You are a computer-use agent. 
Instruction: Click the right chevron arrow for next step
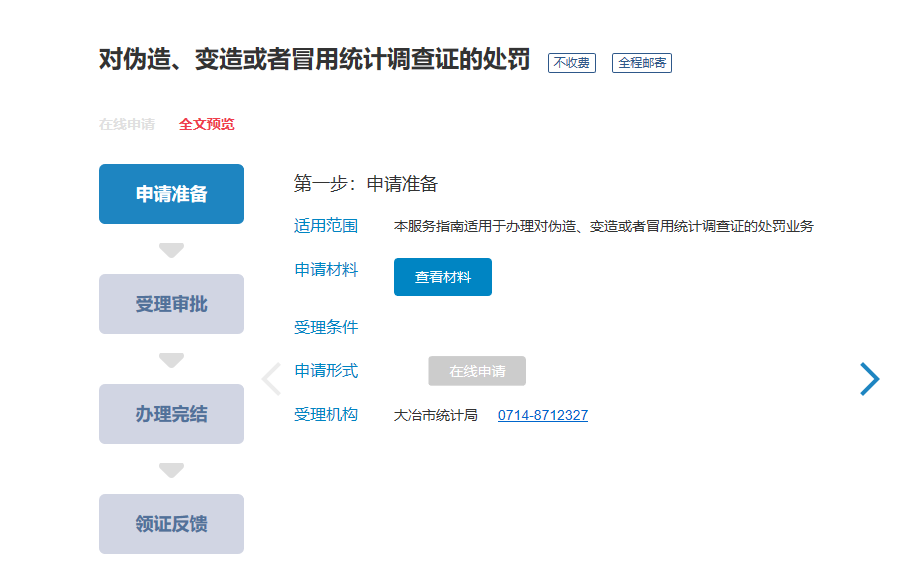pos(869,378)
